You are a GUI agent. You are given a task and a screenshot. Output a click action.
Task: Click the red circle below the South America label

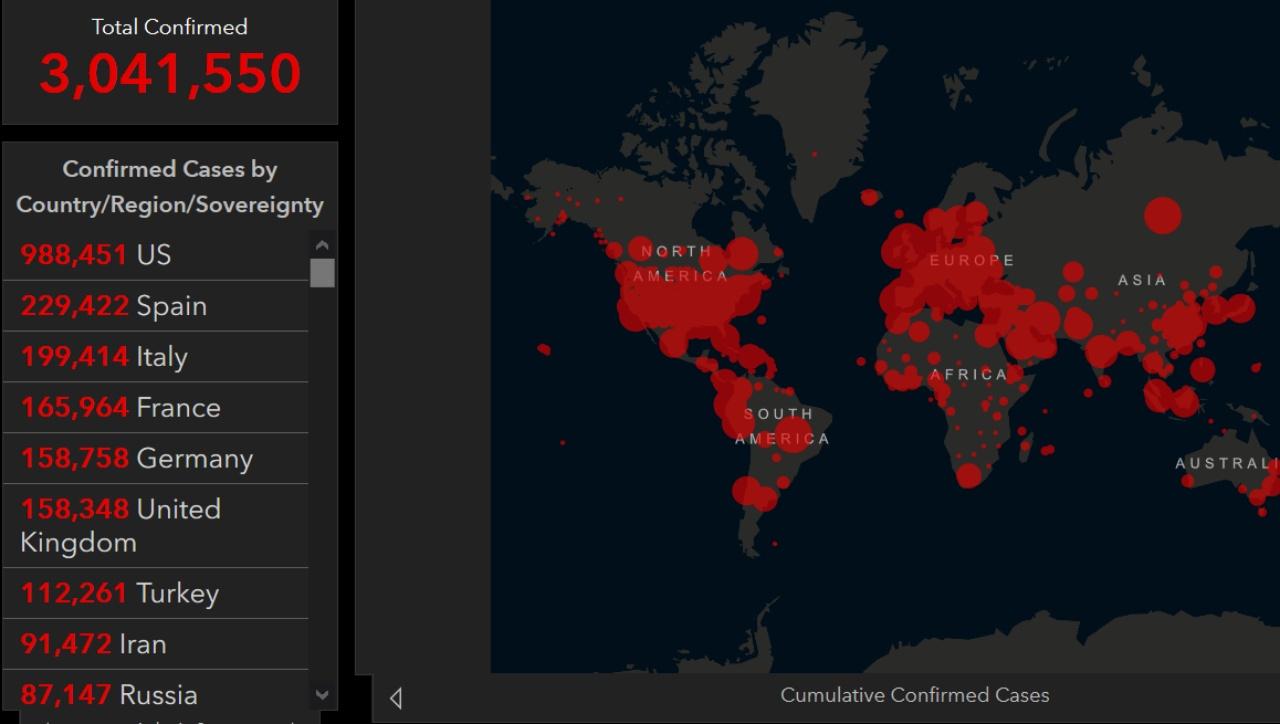[793, 436]
